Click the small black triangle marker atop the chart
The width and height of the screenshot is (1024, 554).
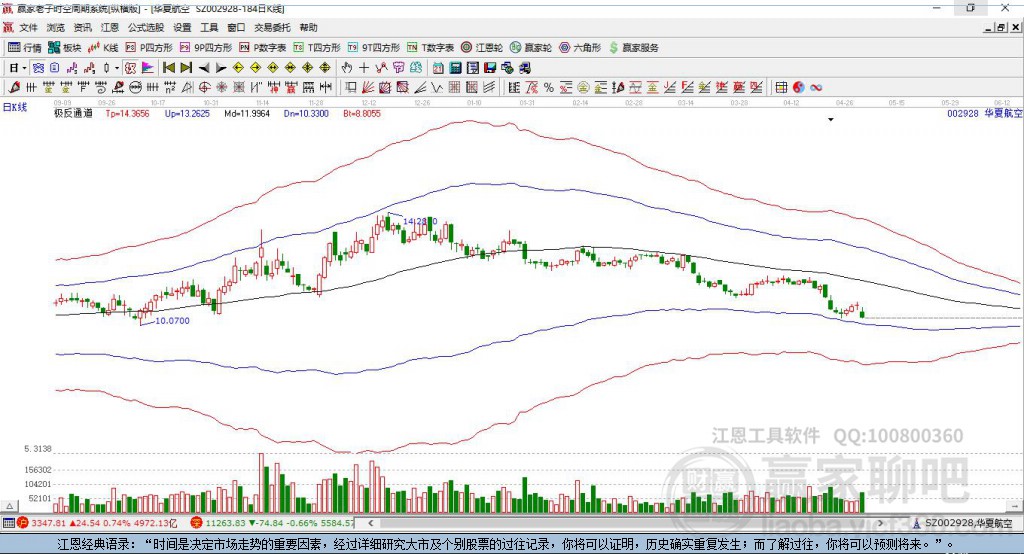831,120
